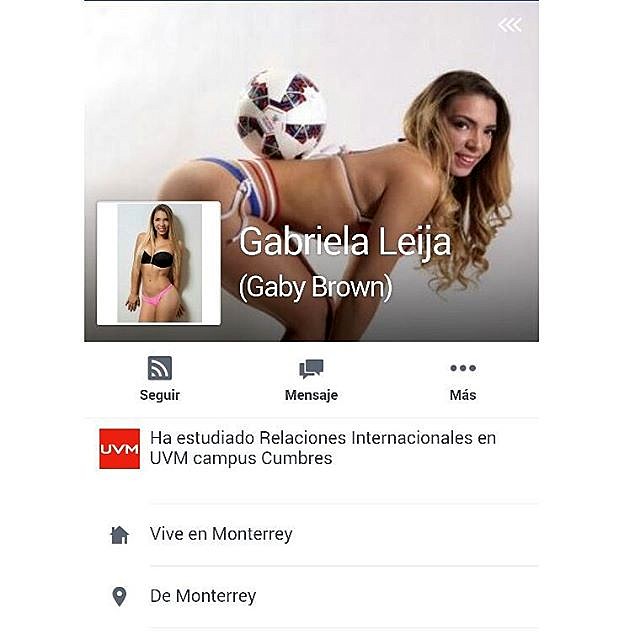This screenshot has width=640, height=640.
Task: Click the Gabriela Leija profile name
Action: 345,242
